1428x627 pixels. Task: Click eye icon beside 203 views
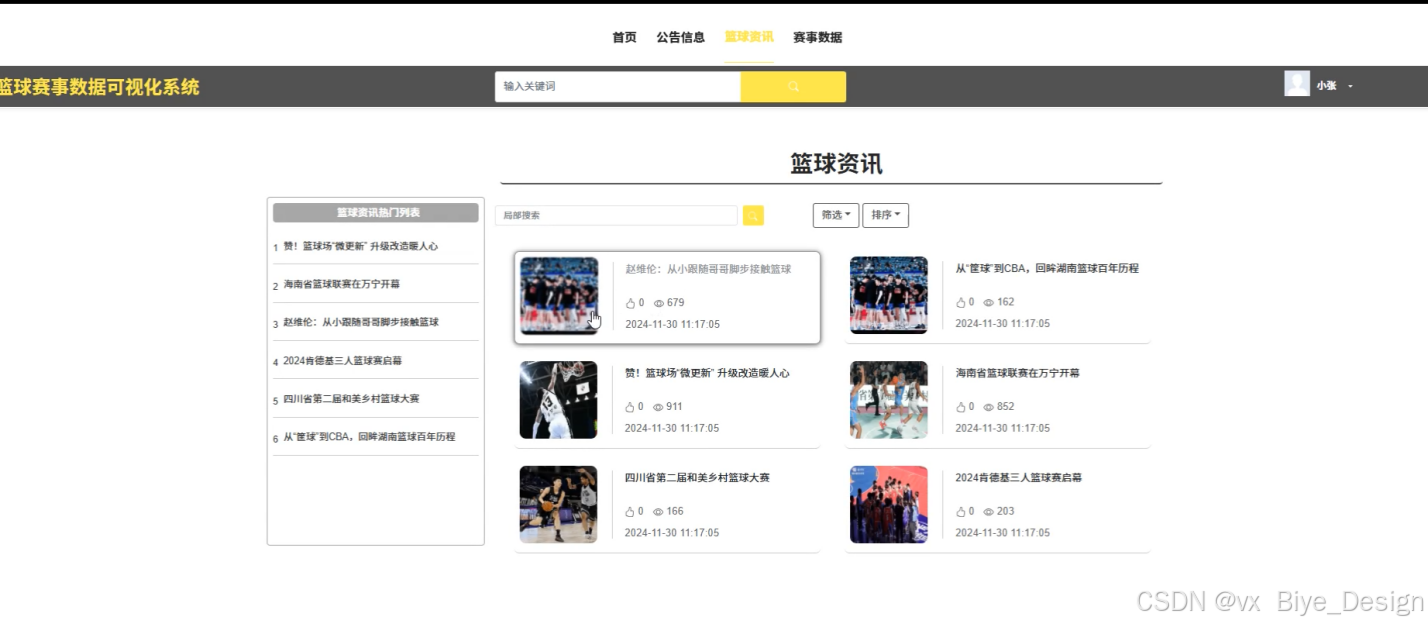coord(989,511)
